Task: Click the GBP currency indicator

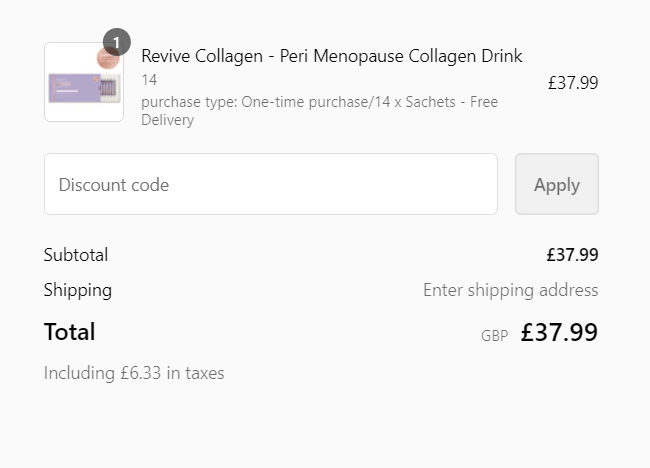Action: coord(495,335)
